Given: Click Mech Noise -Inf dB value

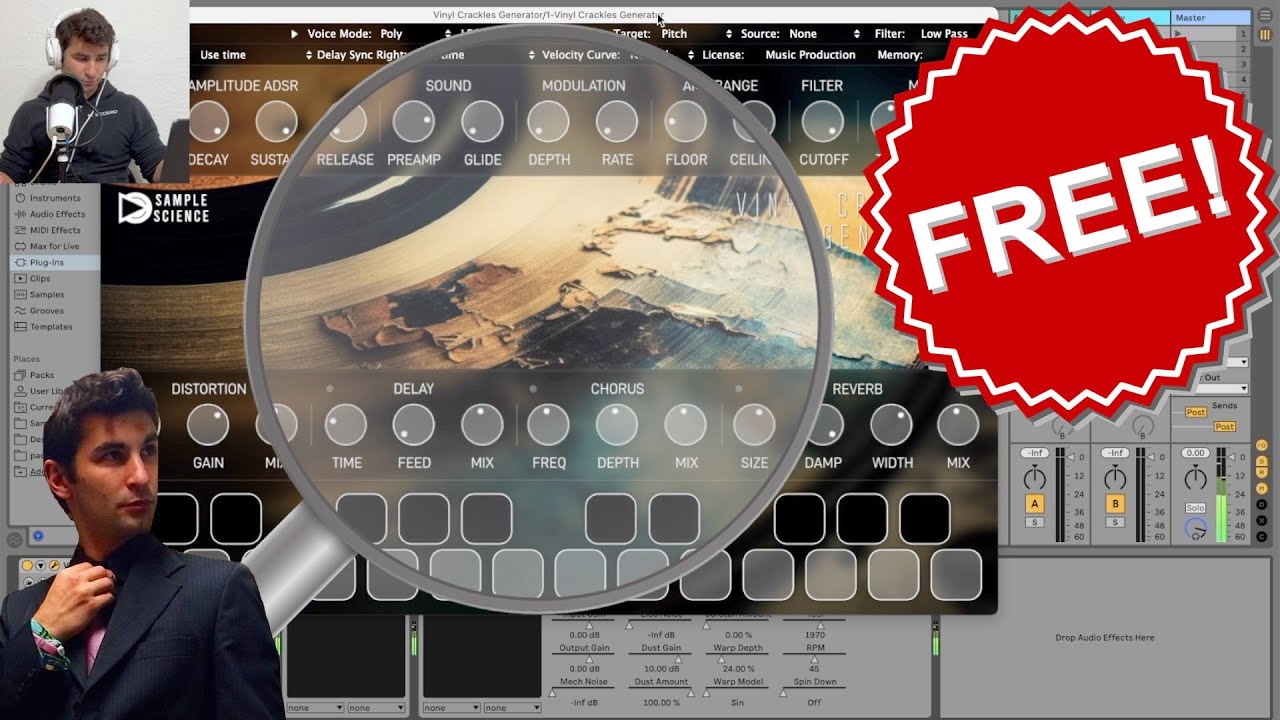Looking at the screenshot, I should pyautogui.click(x=585, y=702).
